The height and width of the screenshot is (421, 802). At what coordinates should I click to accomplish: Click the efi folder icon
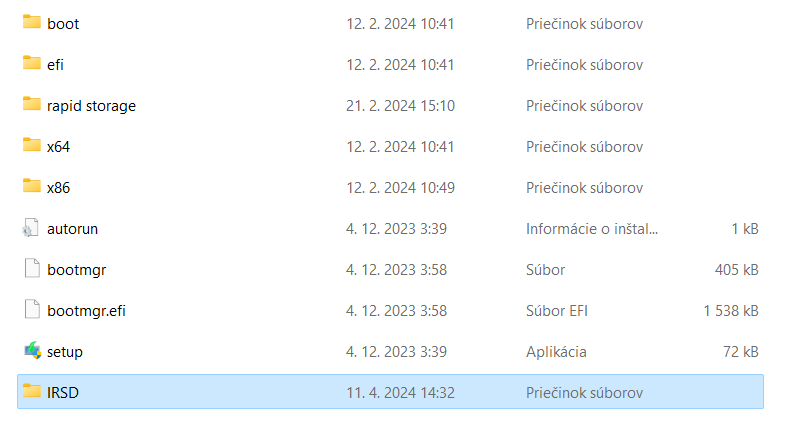click(x=32, y=63)
